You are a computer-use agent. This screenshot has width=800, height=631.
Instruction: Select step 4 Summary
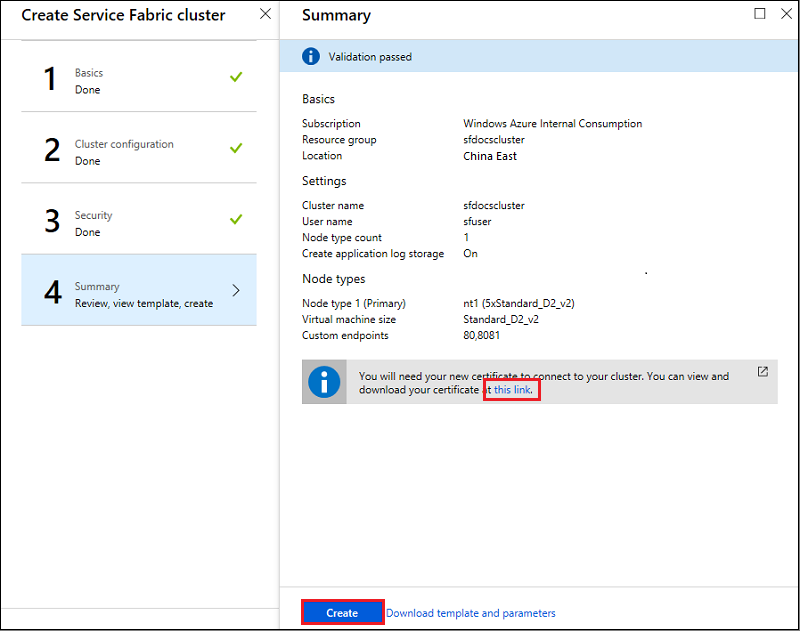tap(139, 290)
